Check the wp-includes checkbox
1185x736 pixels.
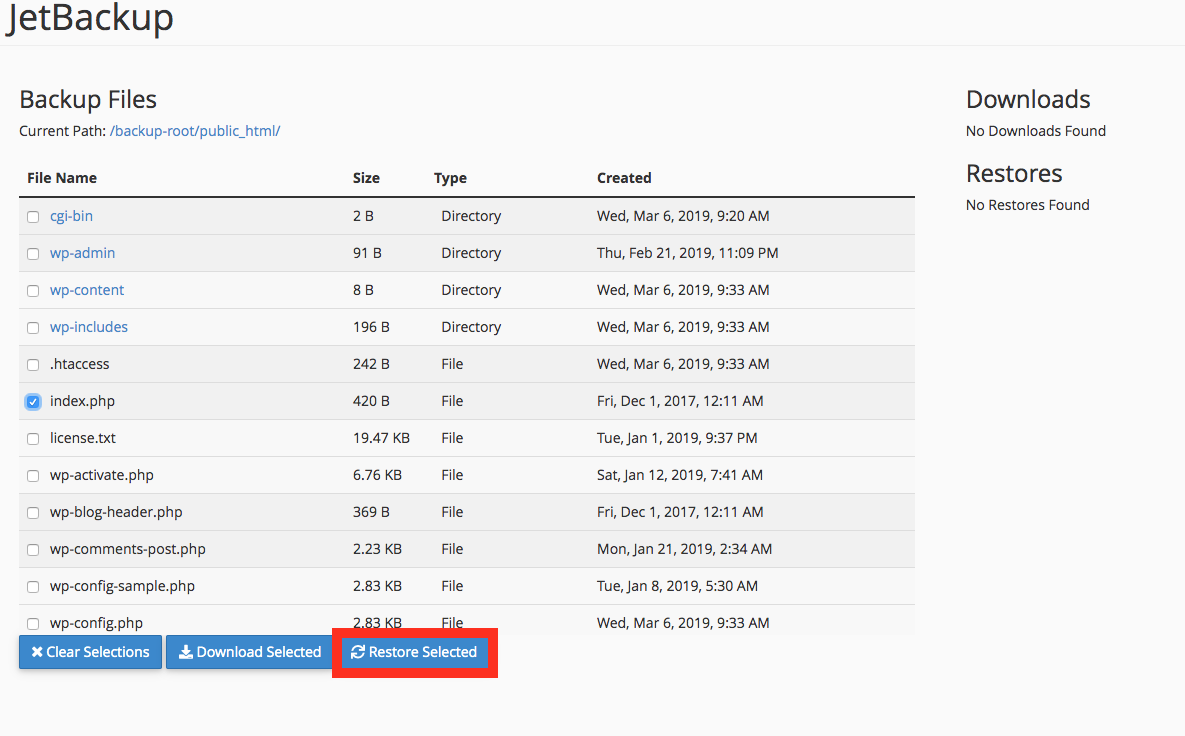tap(33, 328)
